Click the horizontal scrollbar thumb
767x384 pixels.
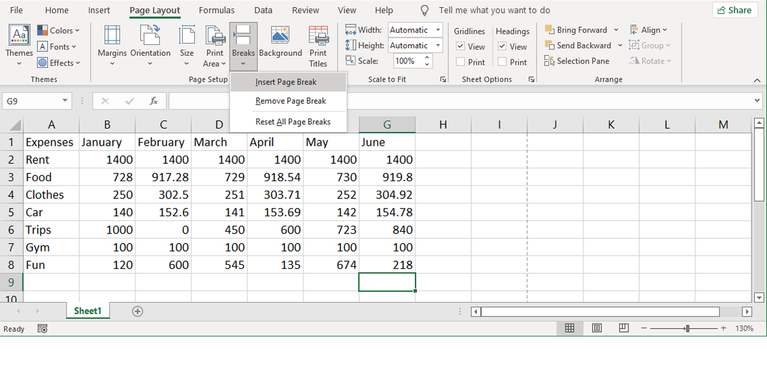click(x=600, y=312)
